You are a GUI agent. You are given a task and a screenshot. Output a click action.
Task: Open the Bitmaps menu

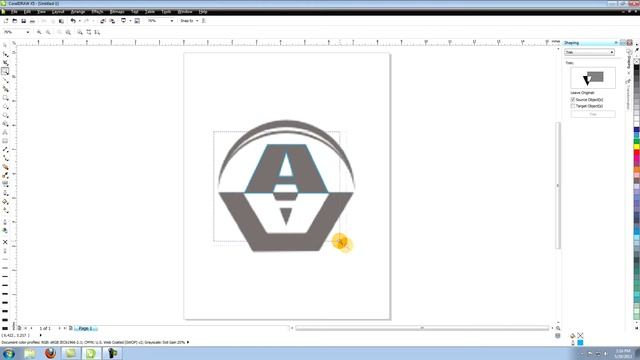[x=117, y=12]
